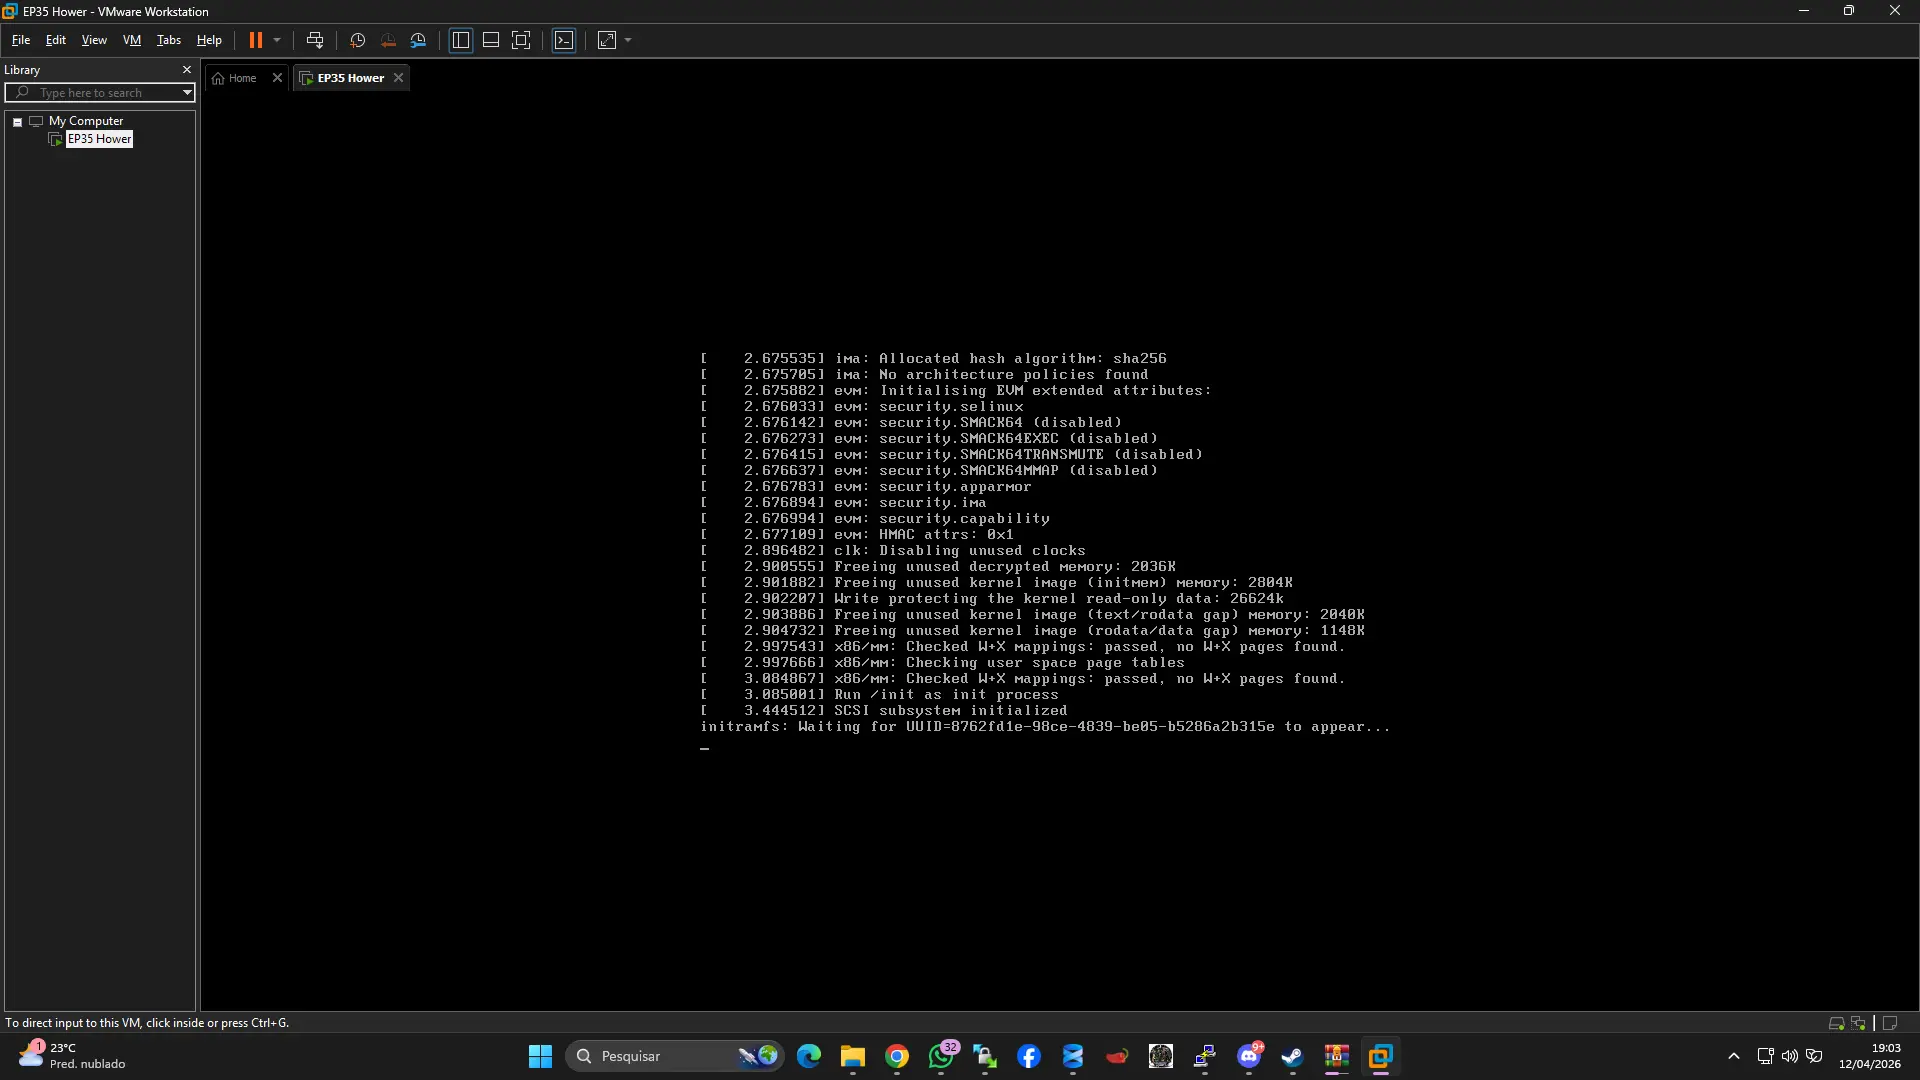The width and height of the screenshot is (1920, 1080).
Task: Toggle the thumbnail bar view
Action: [x=491, y=40]
